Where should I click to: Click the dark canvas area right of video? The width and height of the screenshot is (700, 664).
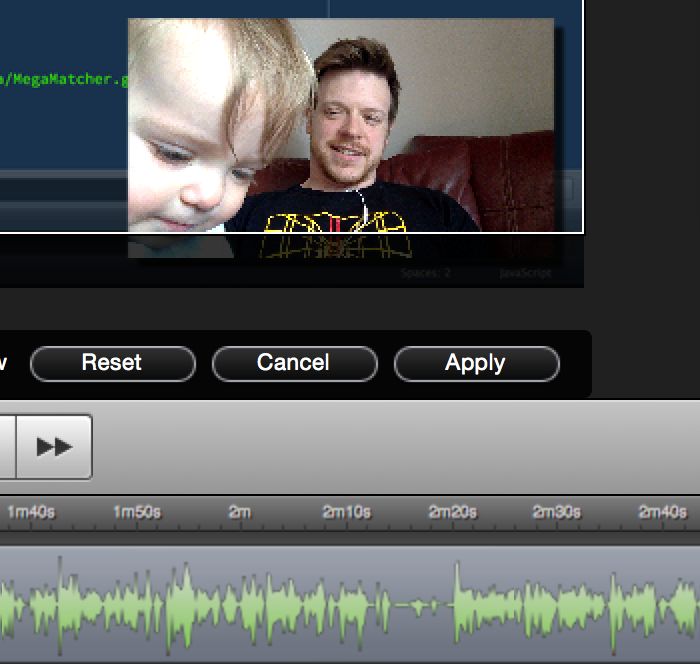click(640, 150)
